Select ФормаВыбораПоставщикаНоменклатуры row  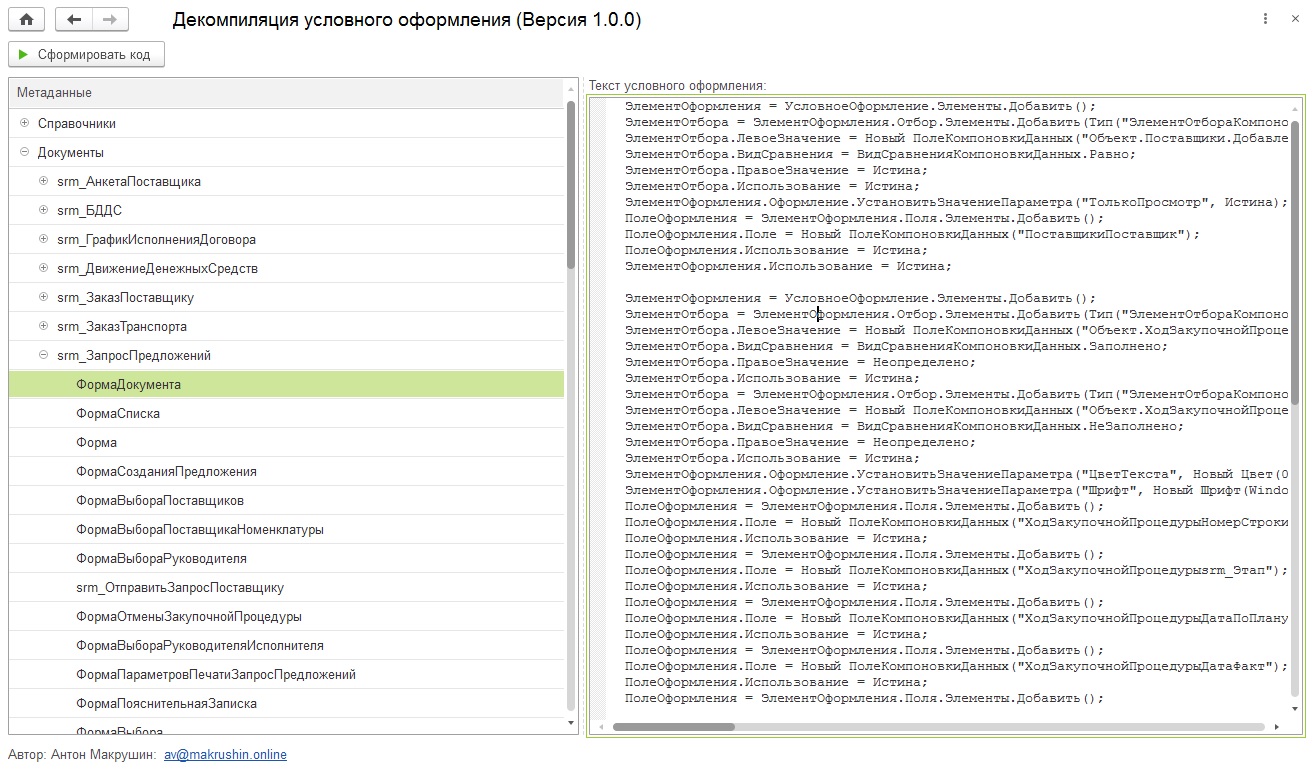tap(286, 529)
